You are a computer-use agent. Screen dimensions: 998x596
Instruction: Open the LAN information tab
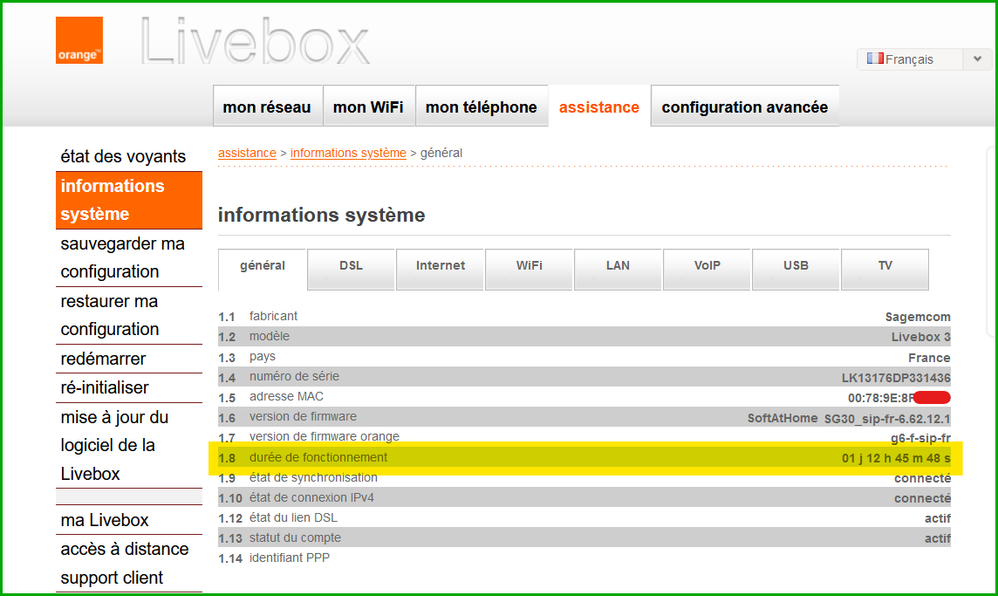pyautogui.click(x=618, y=266)
